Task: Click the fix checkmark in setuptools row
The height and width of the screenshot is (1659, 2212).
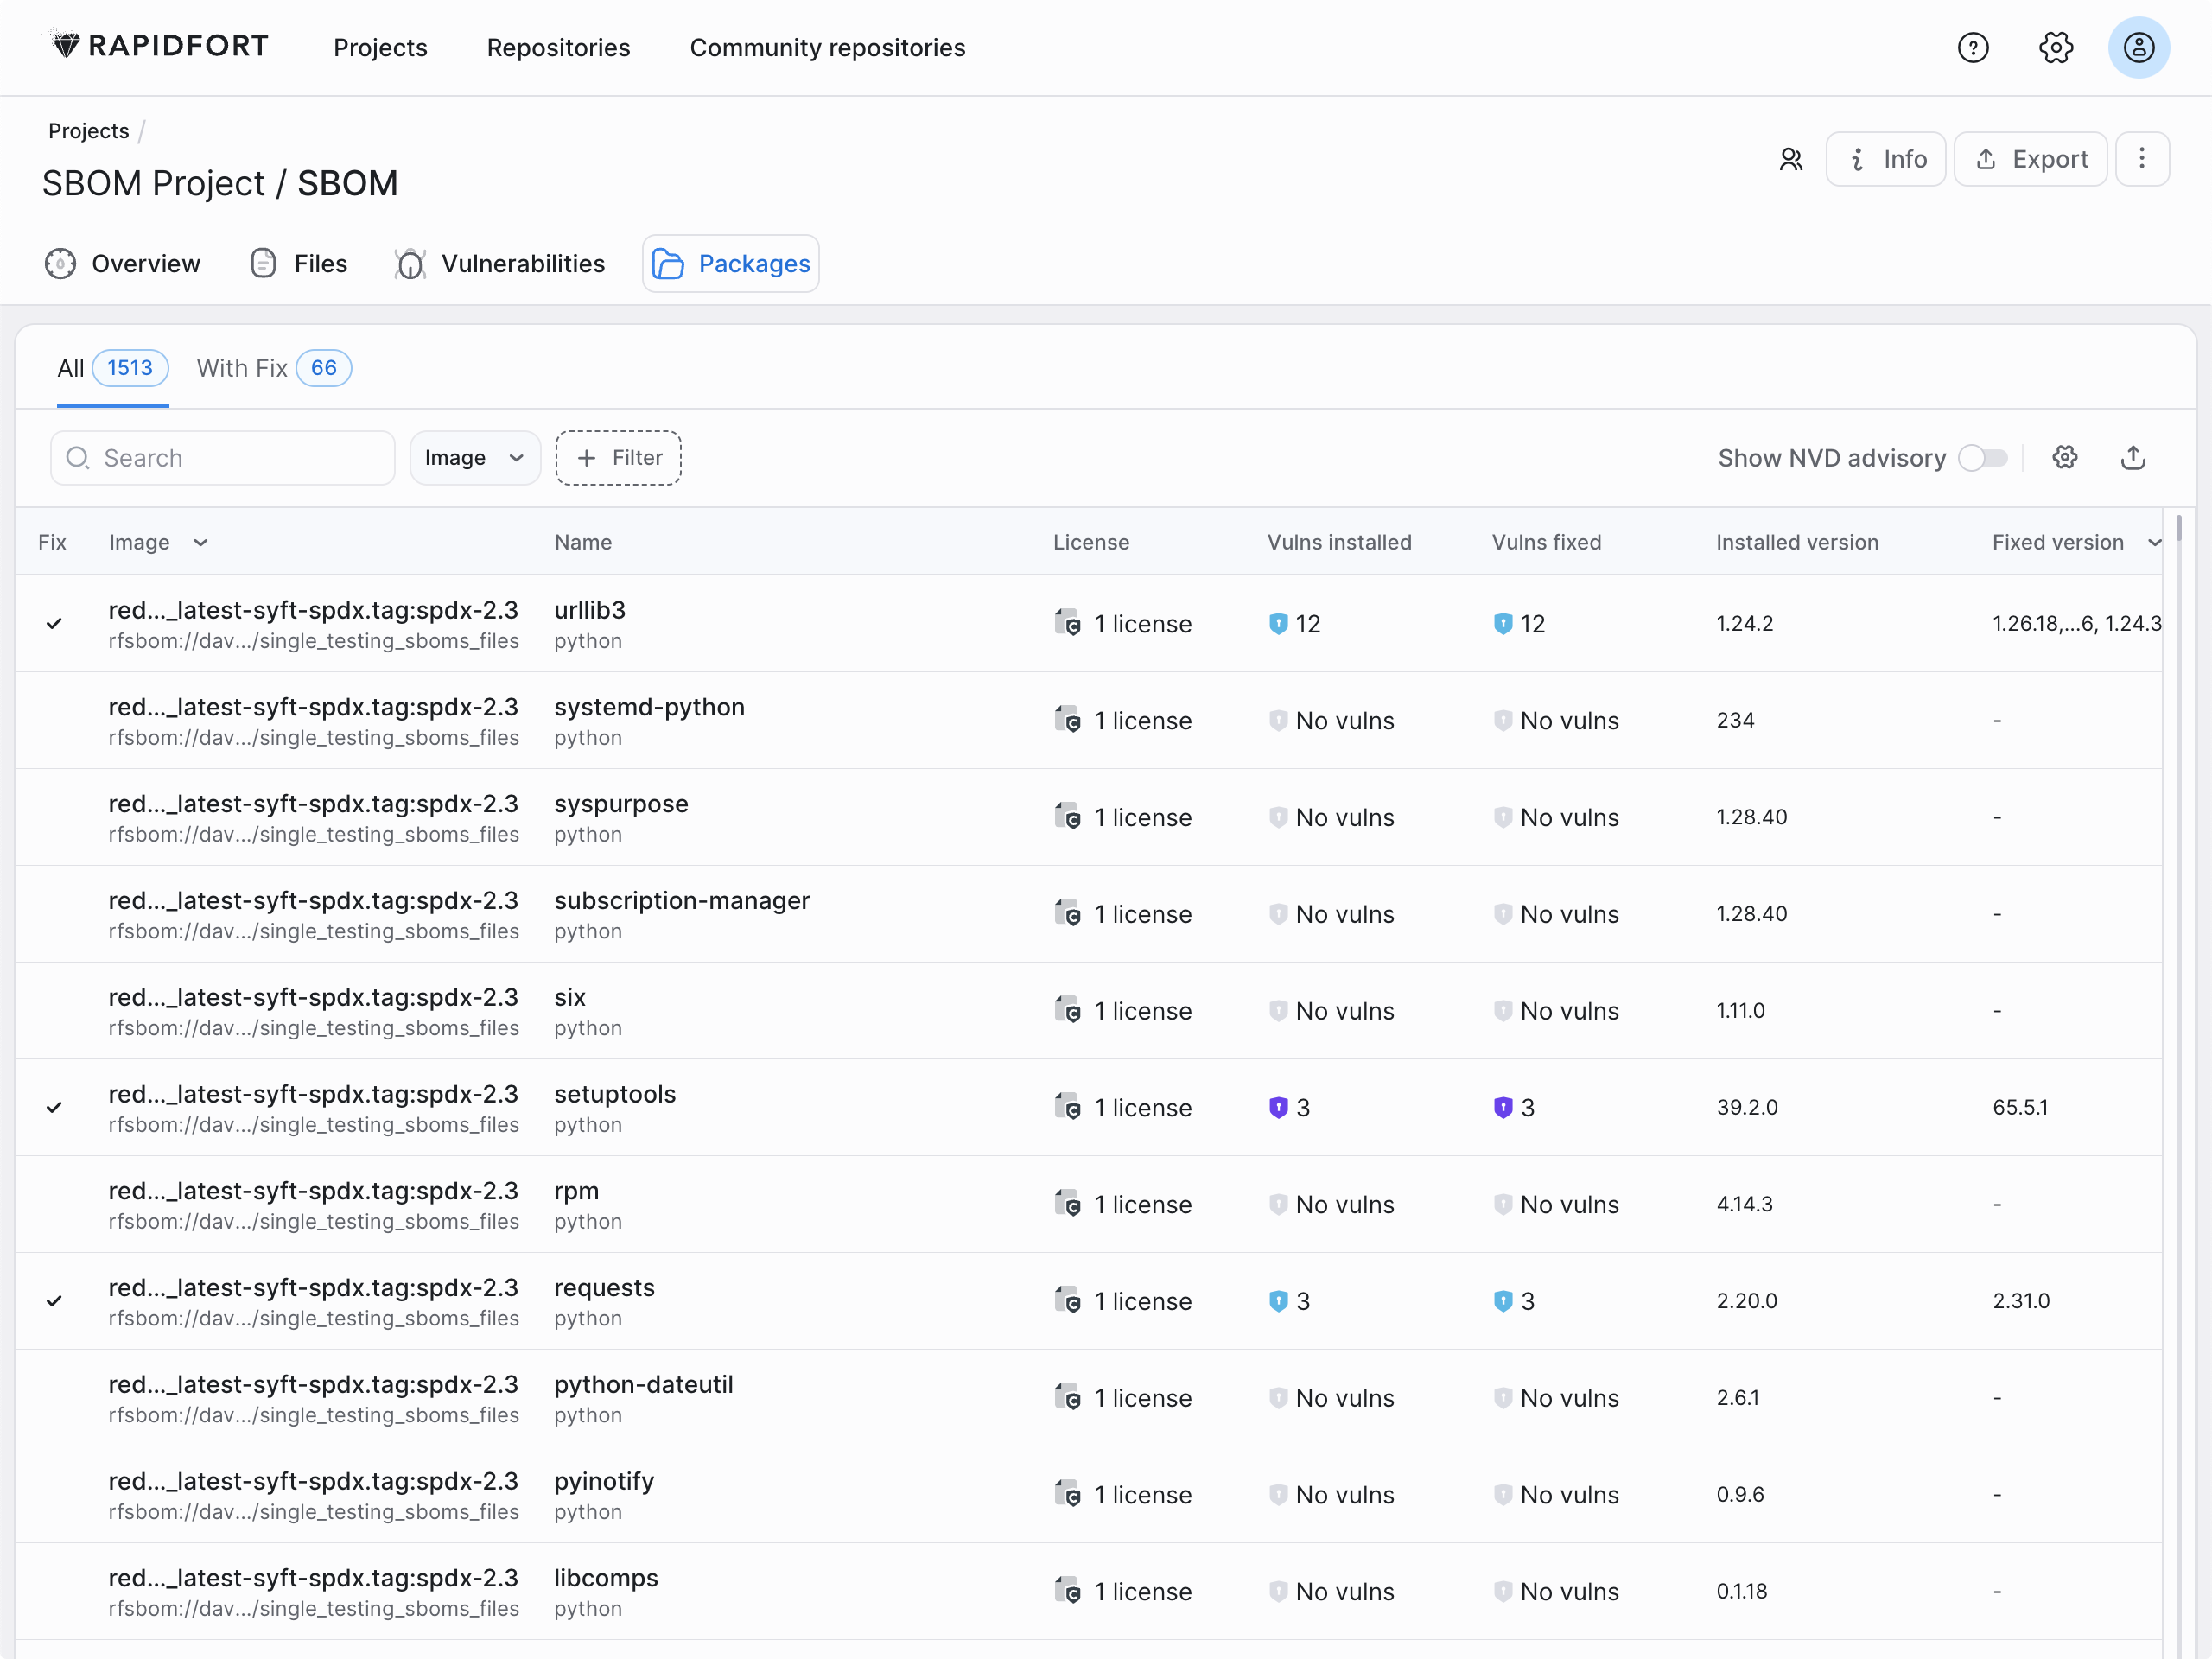Action: click(x=54, y=1107)
